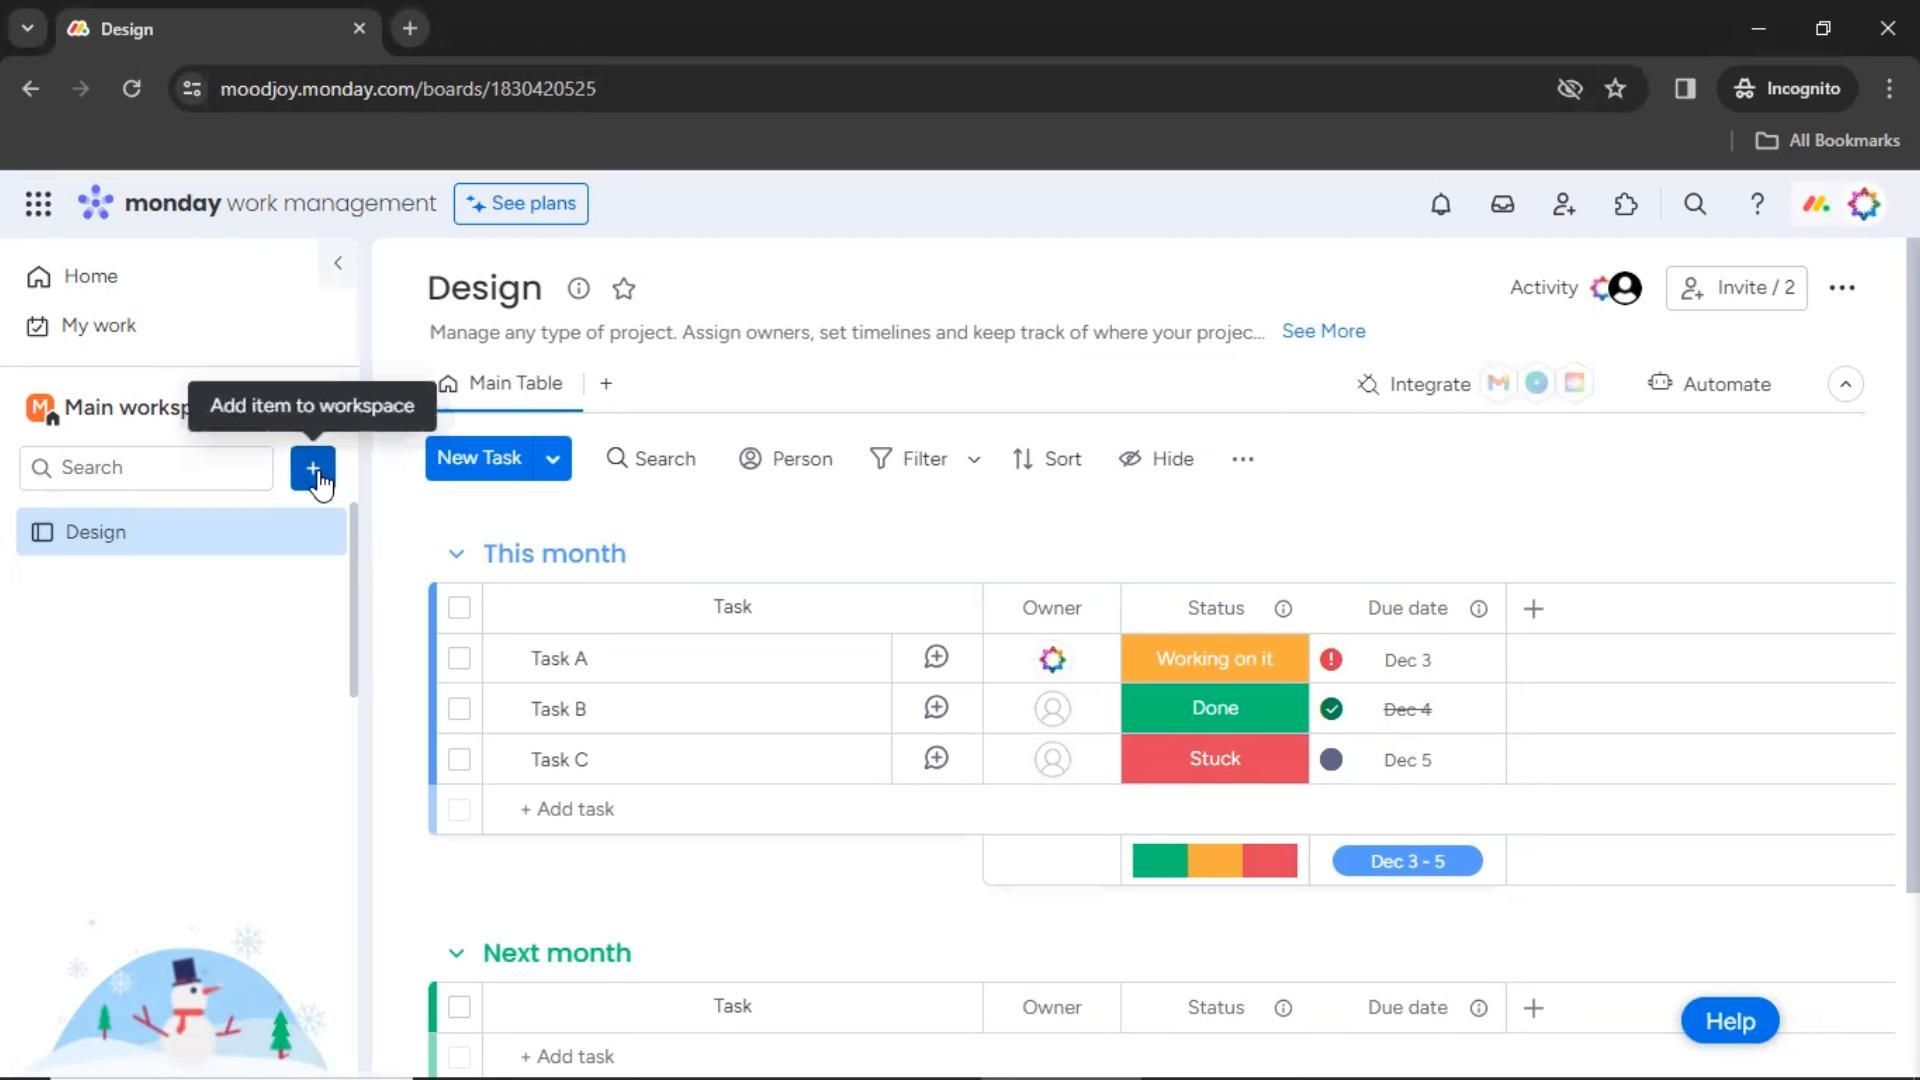Open the apps marketplace puzzle icon
Viewport: 1920px width, 1080px height.
[1626, 204]
